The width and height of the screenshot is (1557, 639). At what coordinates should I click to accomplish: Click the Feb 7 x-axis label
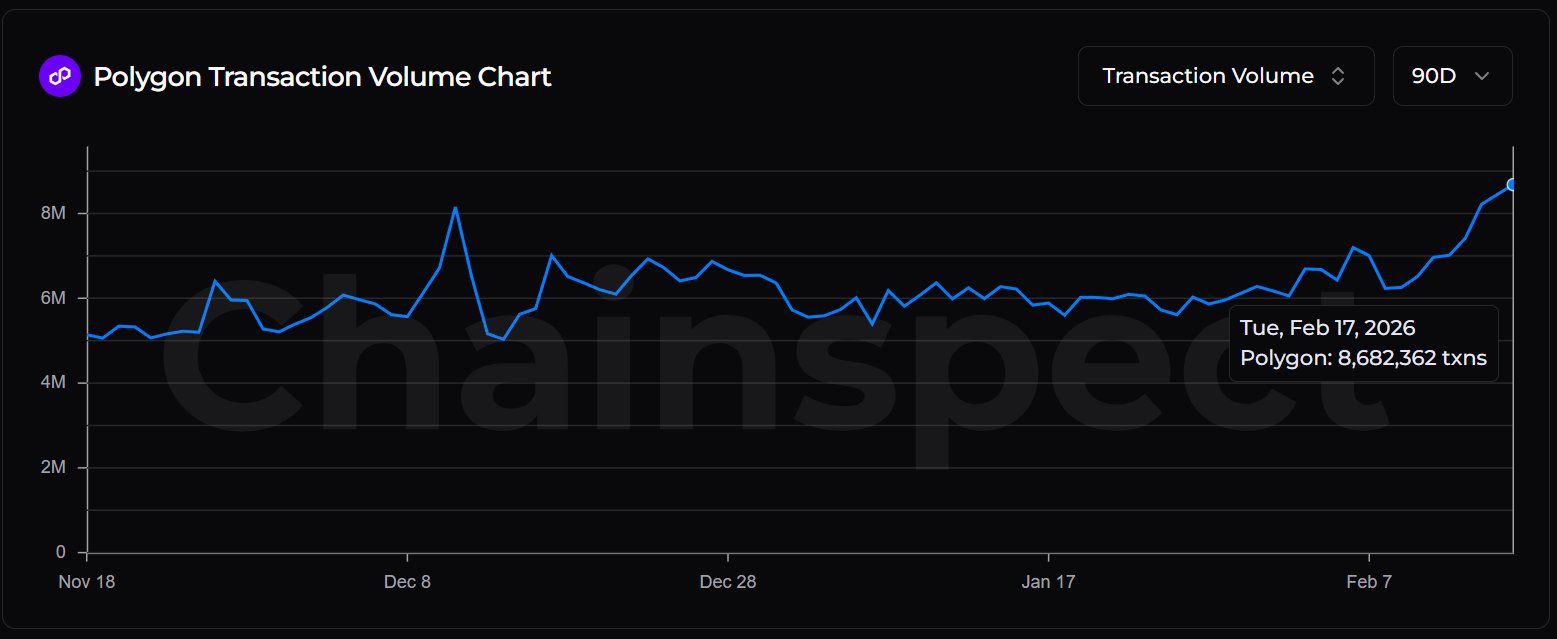tap(1368, 583)
